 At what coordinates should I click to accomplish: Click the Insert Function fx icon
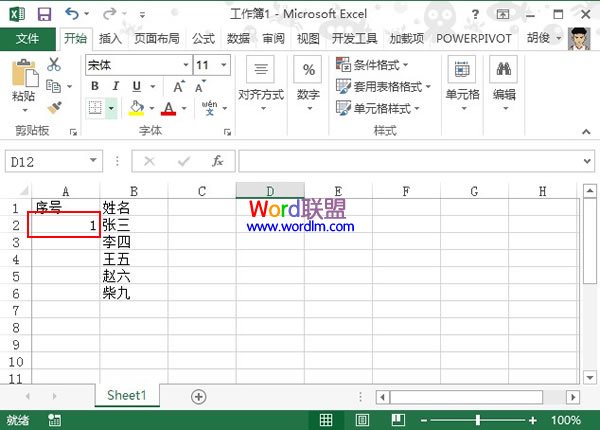pos(217,161)
